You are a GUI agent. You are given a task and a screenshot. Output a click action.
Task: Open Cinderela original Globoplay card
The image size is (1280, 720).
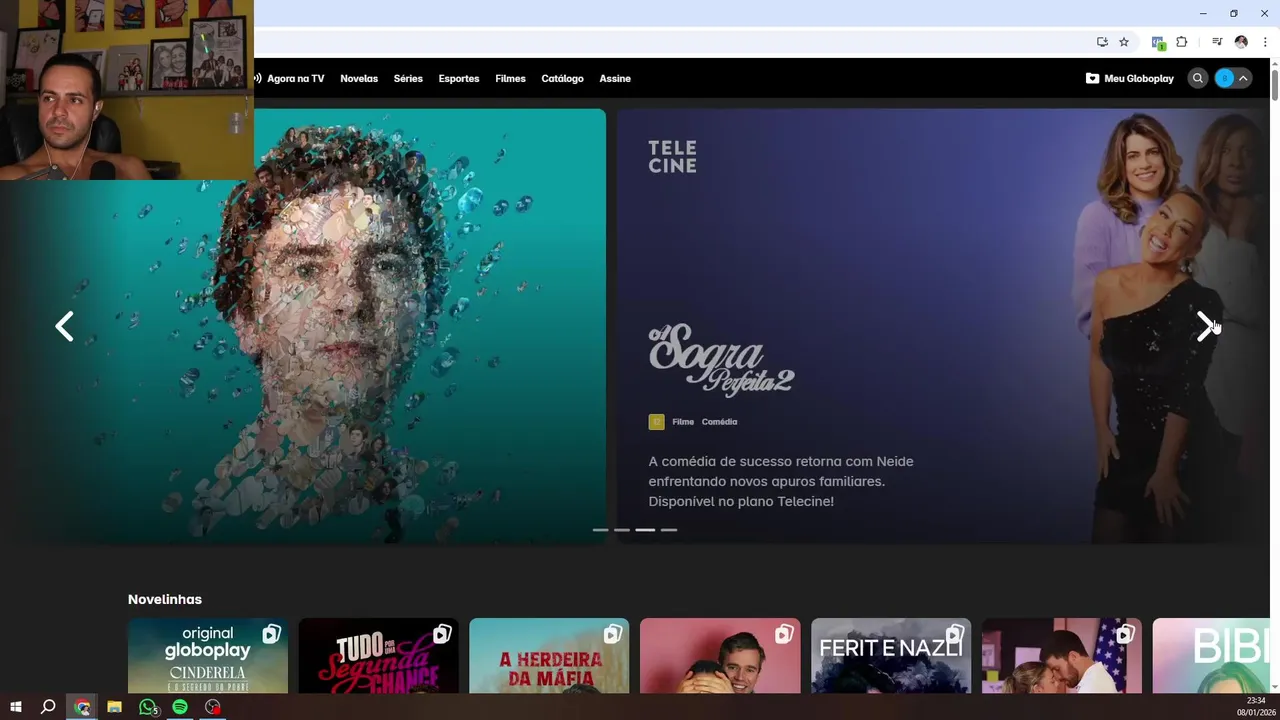coord(208,656)
